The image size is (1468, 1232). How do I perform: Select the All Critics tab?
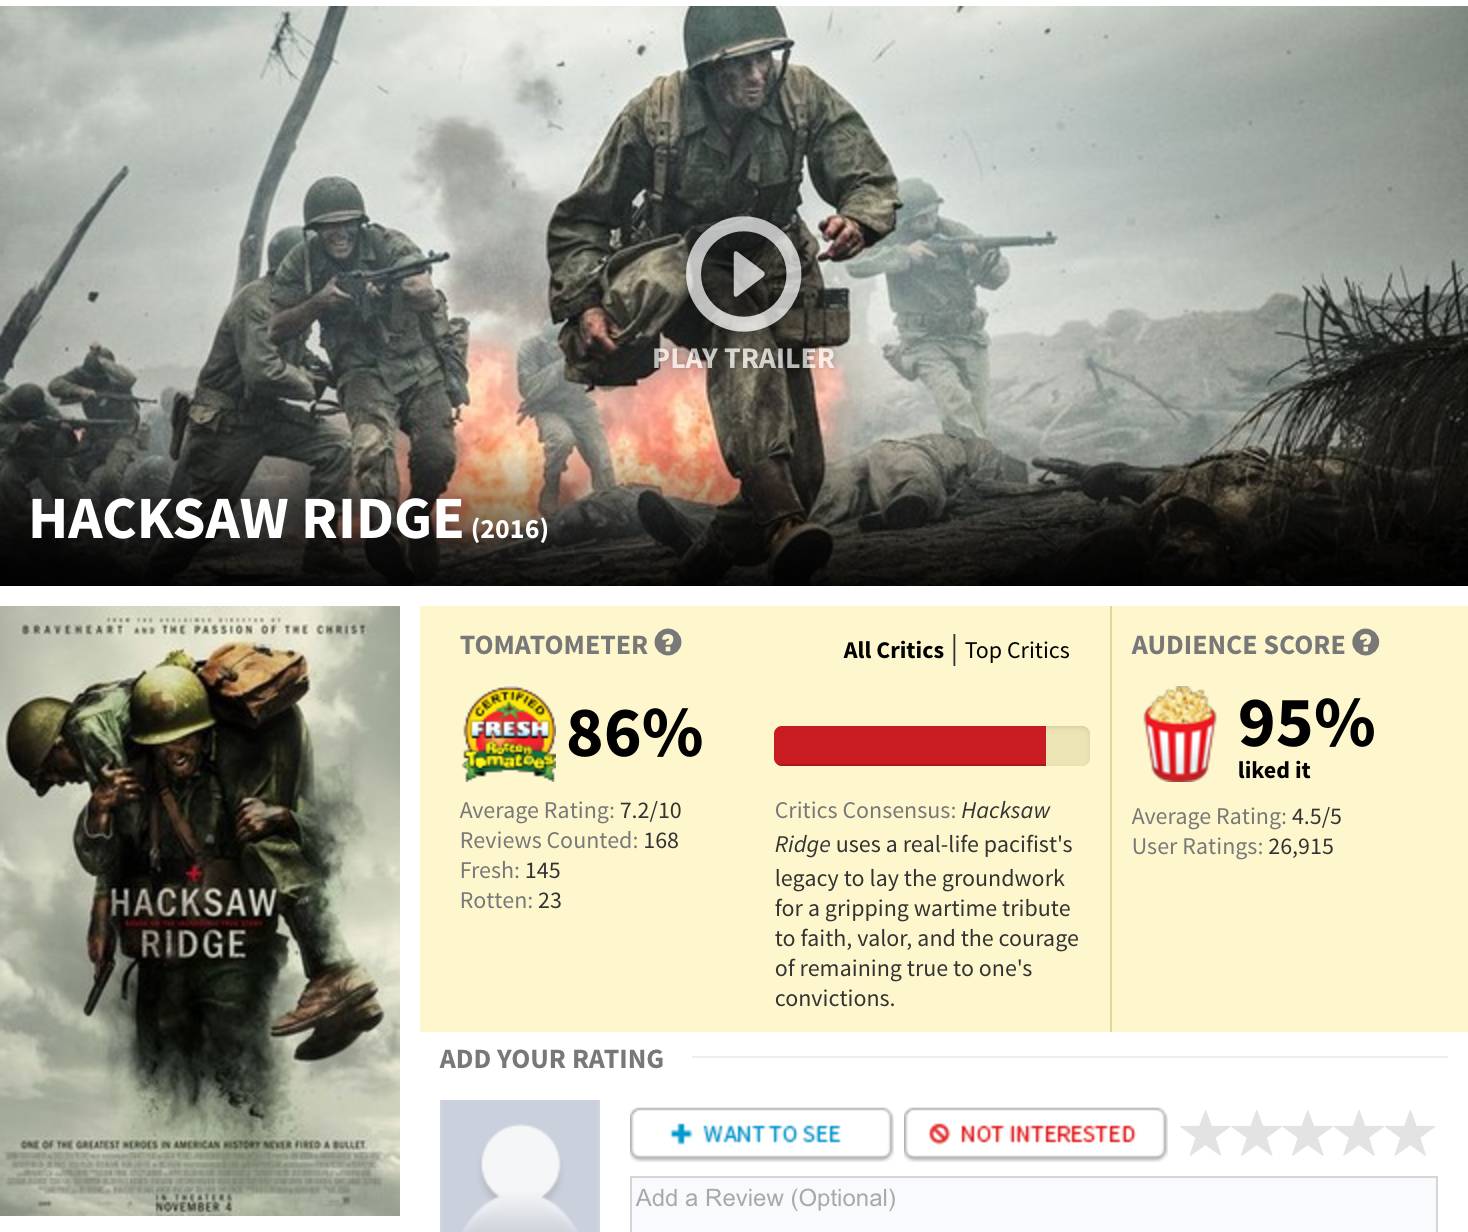pos(893,650)
